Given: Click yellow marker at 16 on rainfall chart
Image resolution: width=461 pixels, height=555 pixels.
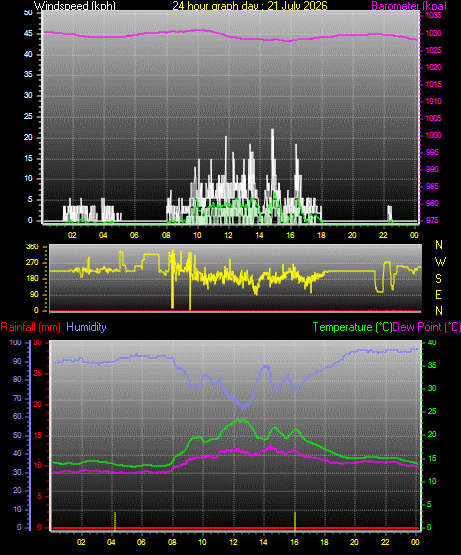Looking at the screenshot, I should click(295, 521).
